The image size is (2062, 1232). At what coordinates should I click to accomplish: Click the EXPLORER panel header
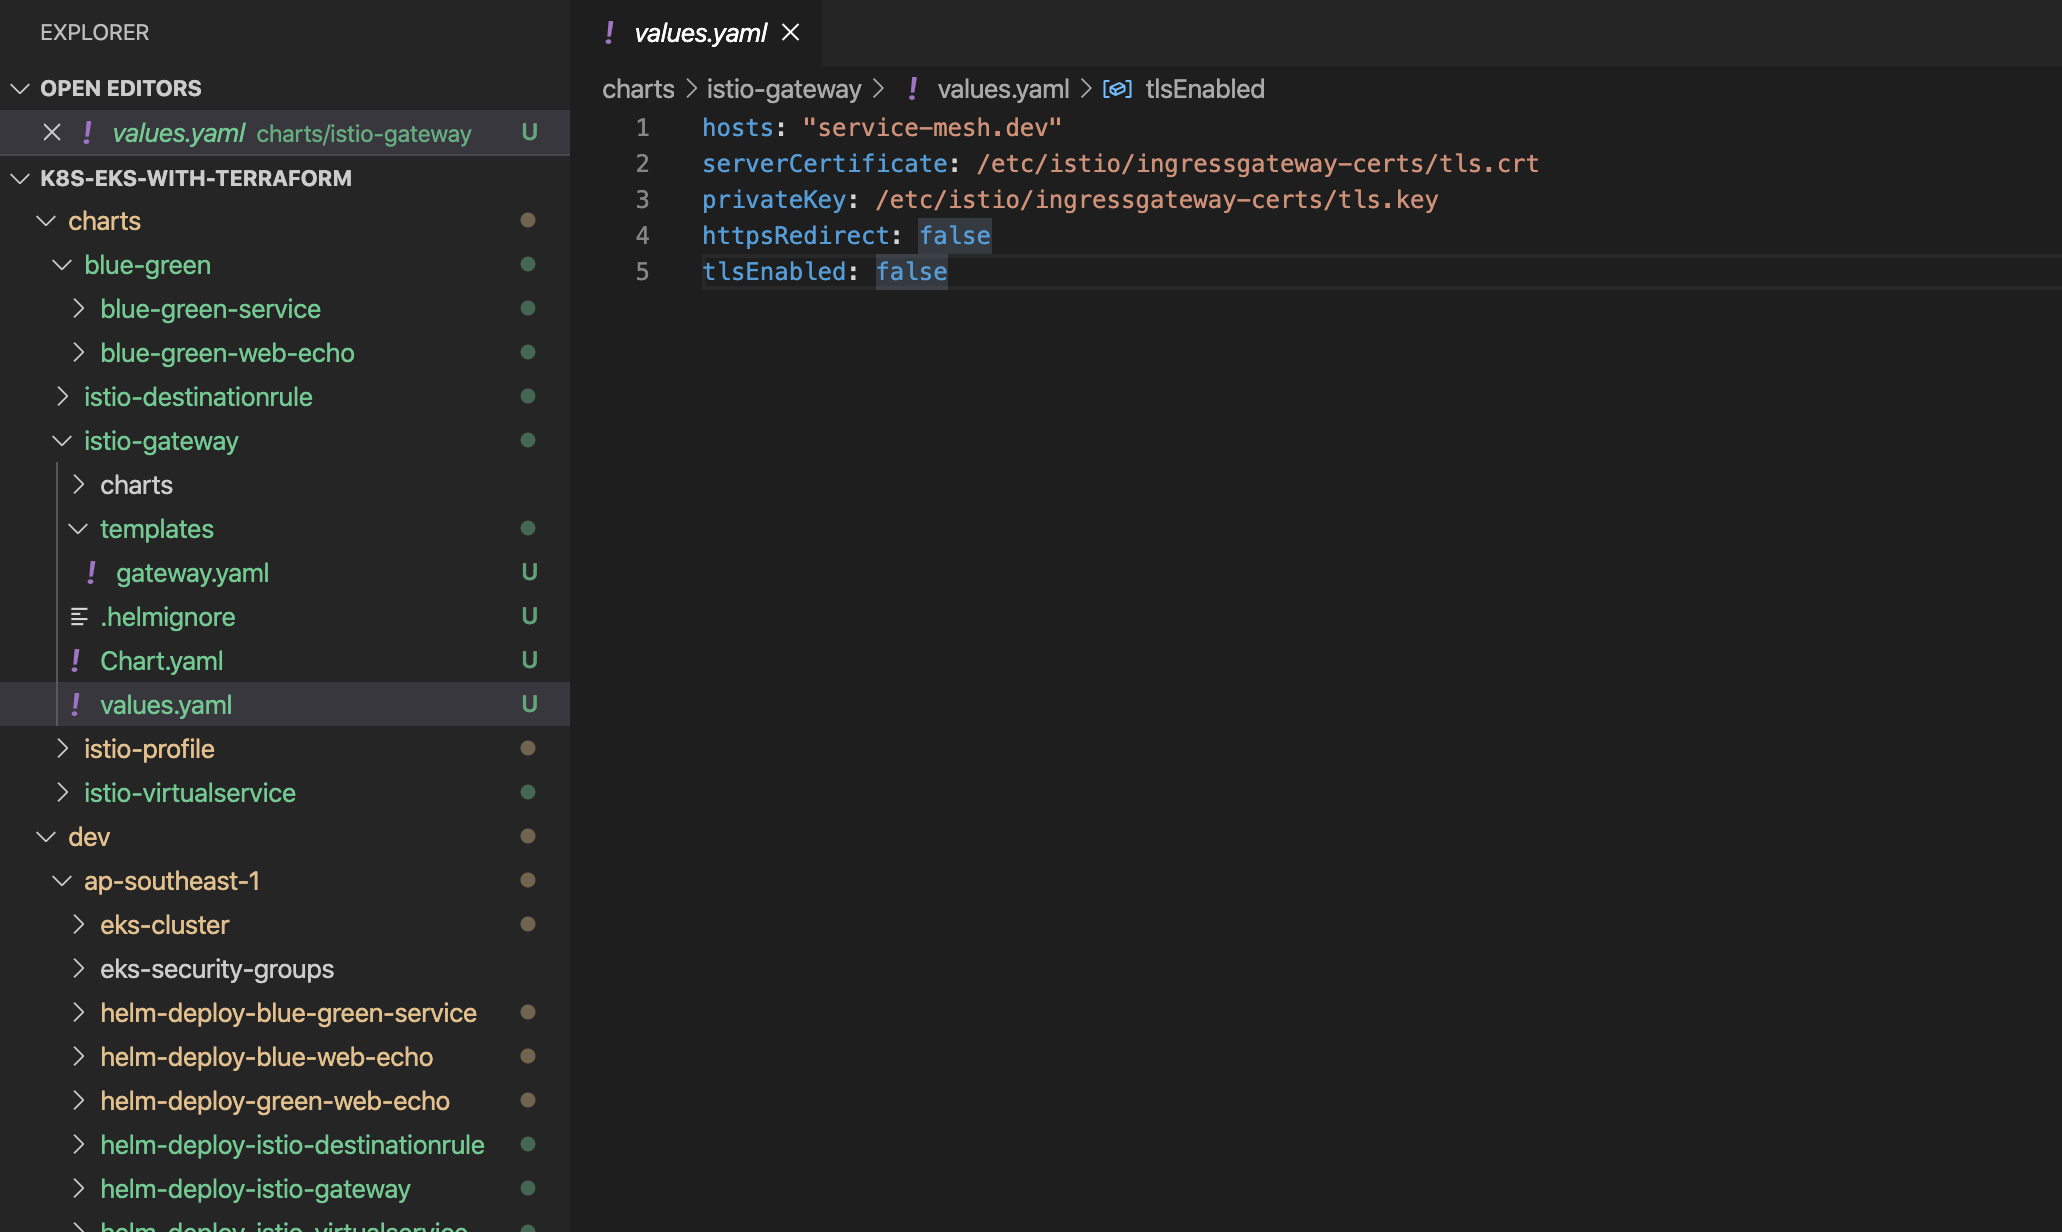[x=94, y=28]
